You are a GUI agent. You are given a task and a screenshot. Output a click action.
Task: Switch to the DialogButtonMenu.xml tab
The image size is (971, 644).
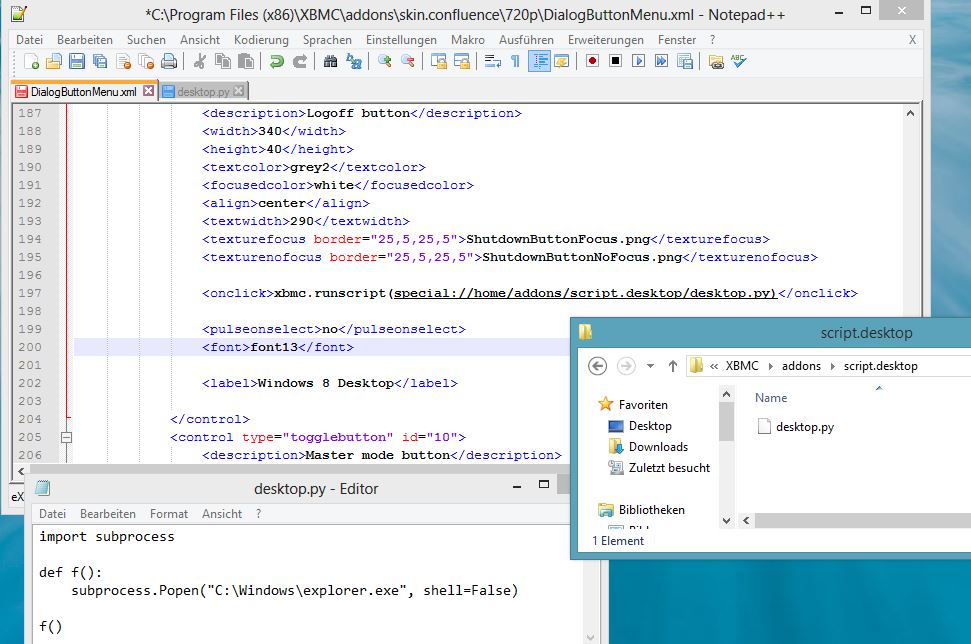(84, 92)
